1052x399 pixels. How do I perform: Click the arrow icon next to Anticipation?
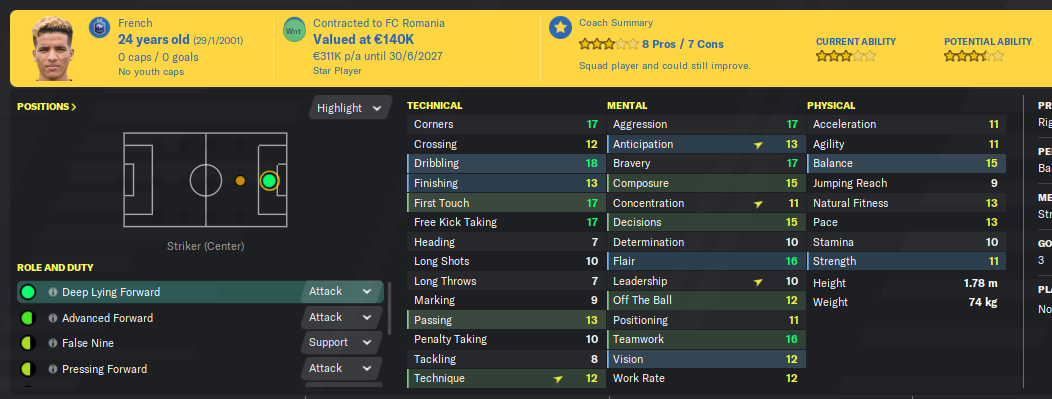tap(758, 144)
